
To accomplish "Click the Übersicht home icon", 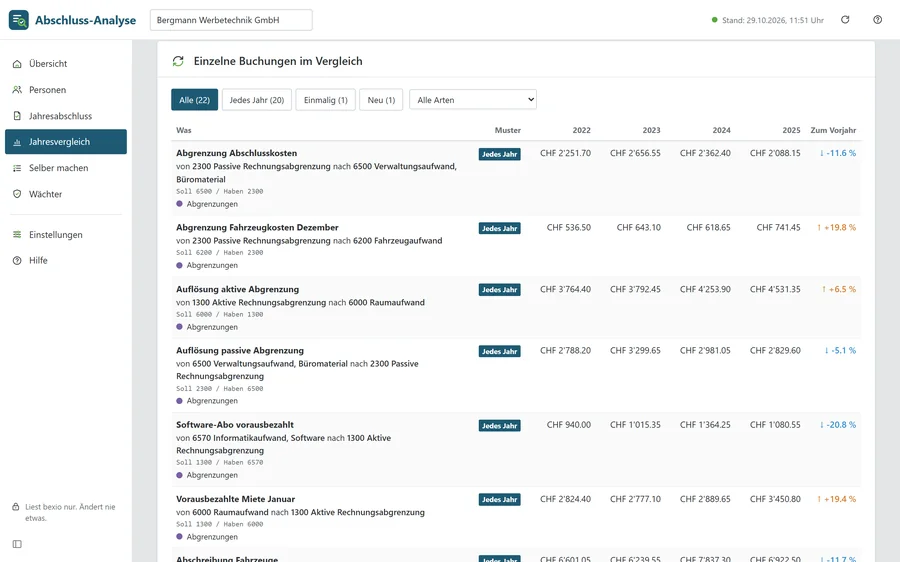I will (17, 64).
